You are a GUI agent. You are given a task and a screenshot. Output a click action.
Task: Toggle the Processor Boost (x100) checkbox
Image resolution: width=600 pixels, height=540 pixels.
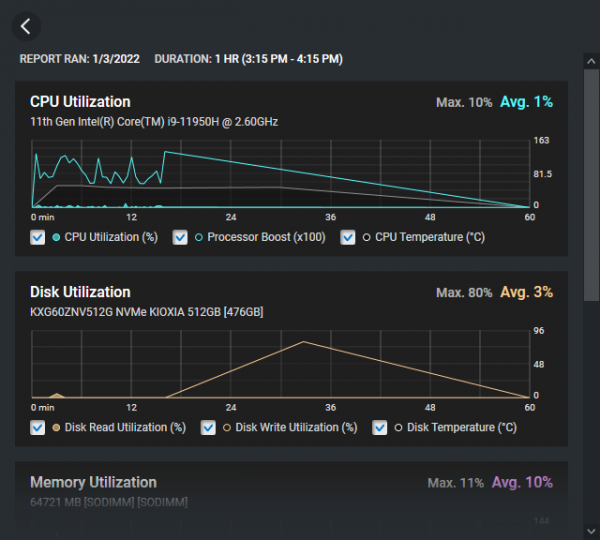click(x=181, y=238)
